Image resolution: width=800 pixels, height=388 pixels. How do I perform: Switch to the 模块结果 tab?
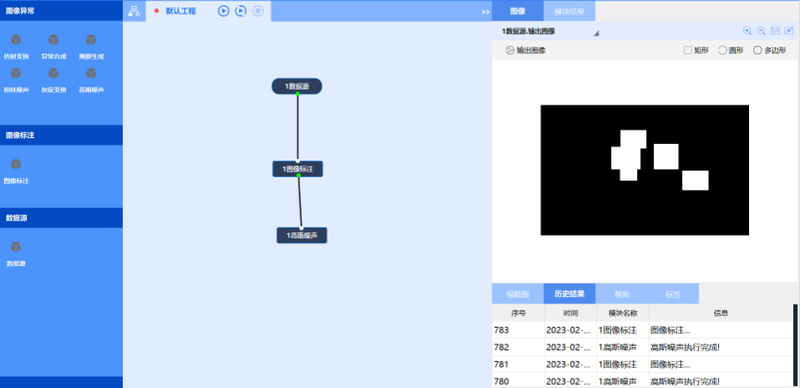(x=569, y=11)
